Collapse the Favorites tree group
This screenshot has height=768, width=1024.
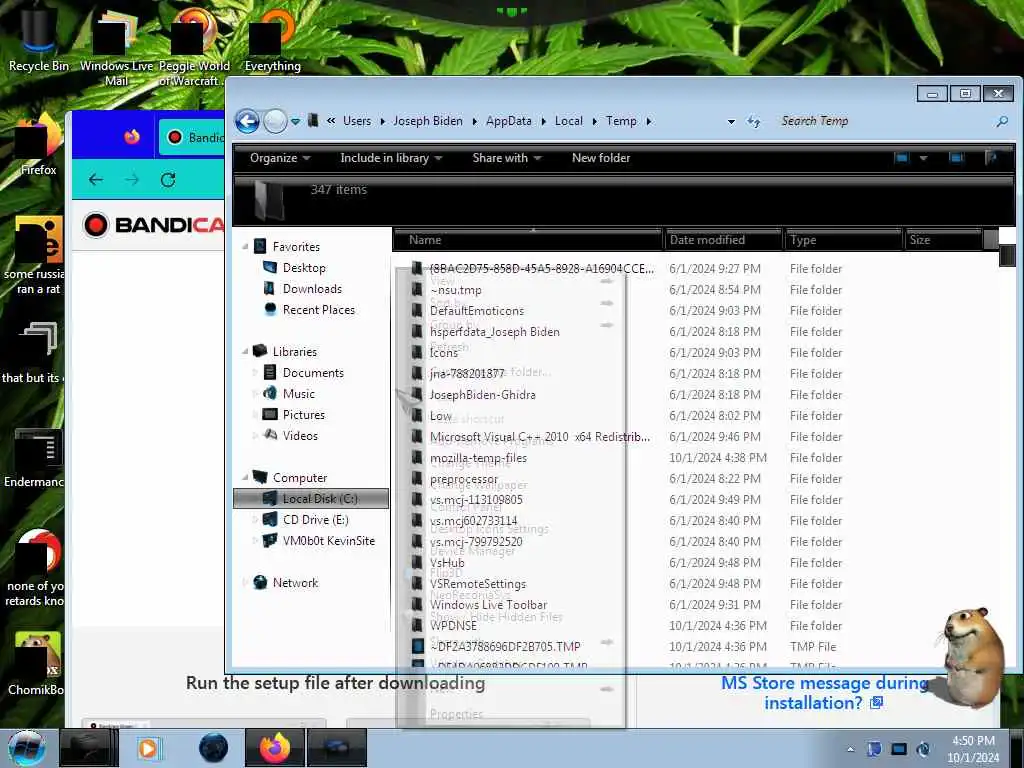[x=245, y=247]
